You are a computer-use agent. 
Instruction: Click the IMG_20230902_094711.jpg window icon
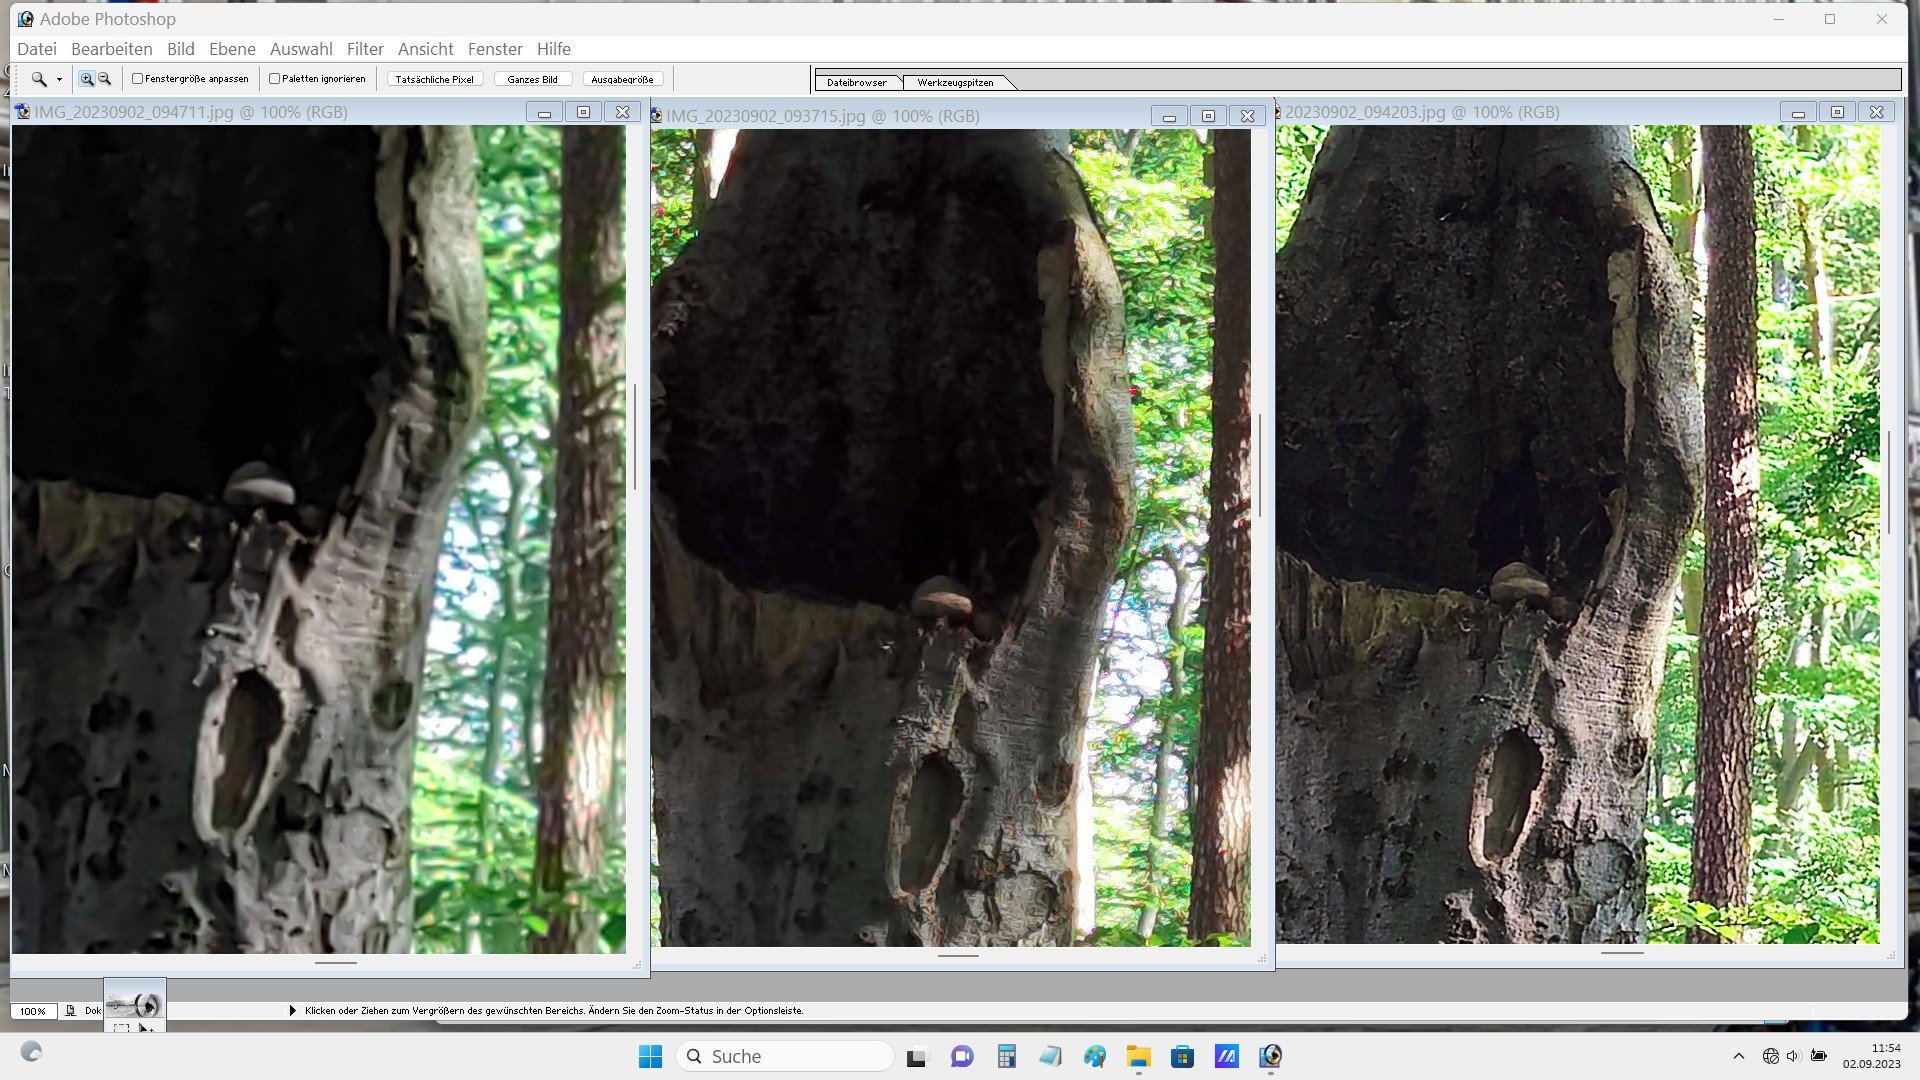22,112
